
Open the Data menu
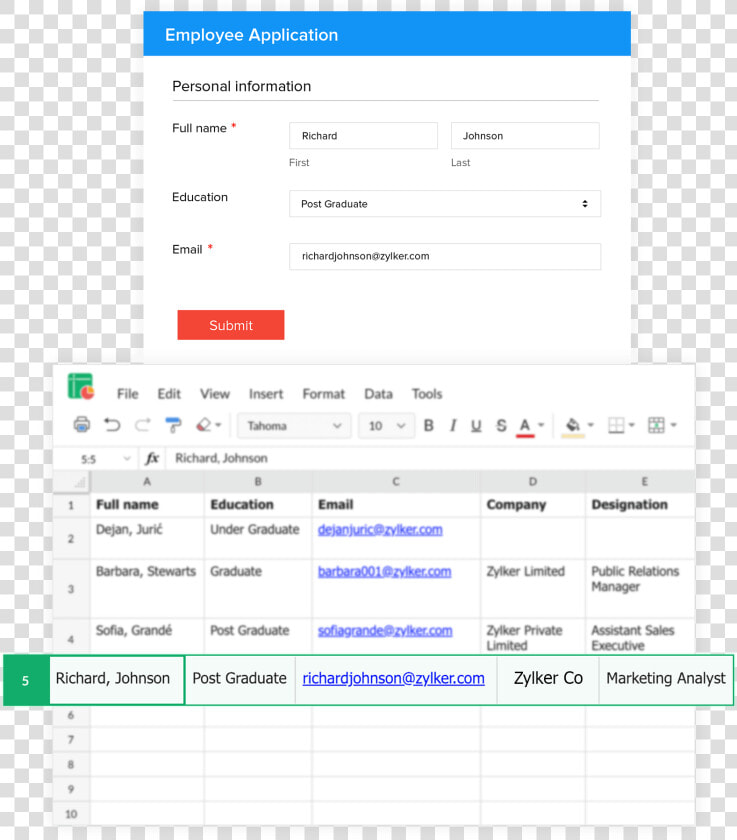(378, 394)
